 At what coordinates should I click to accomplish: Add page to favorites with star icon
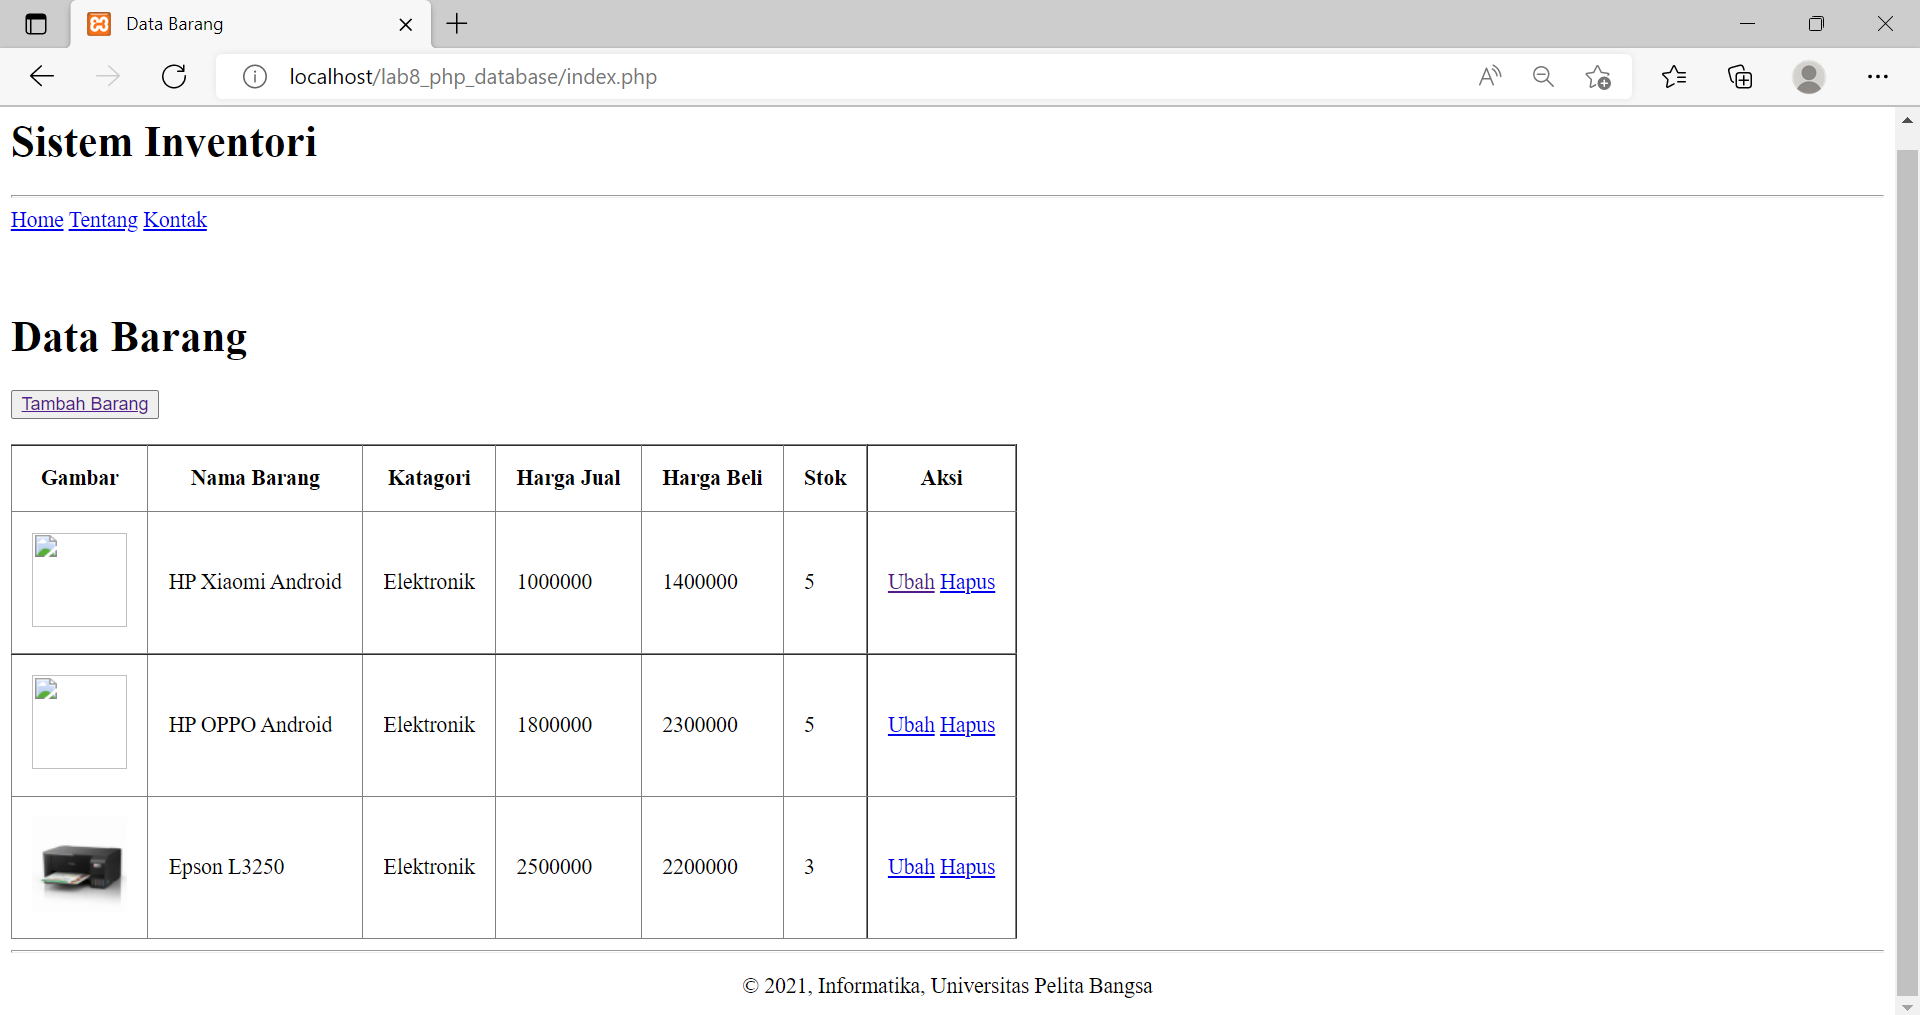click(x=1597, y=76)
